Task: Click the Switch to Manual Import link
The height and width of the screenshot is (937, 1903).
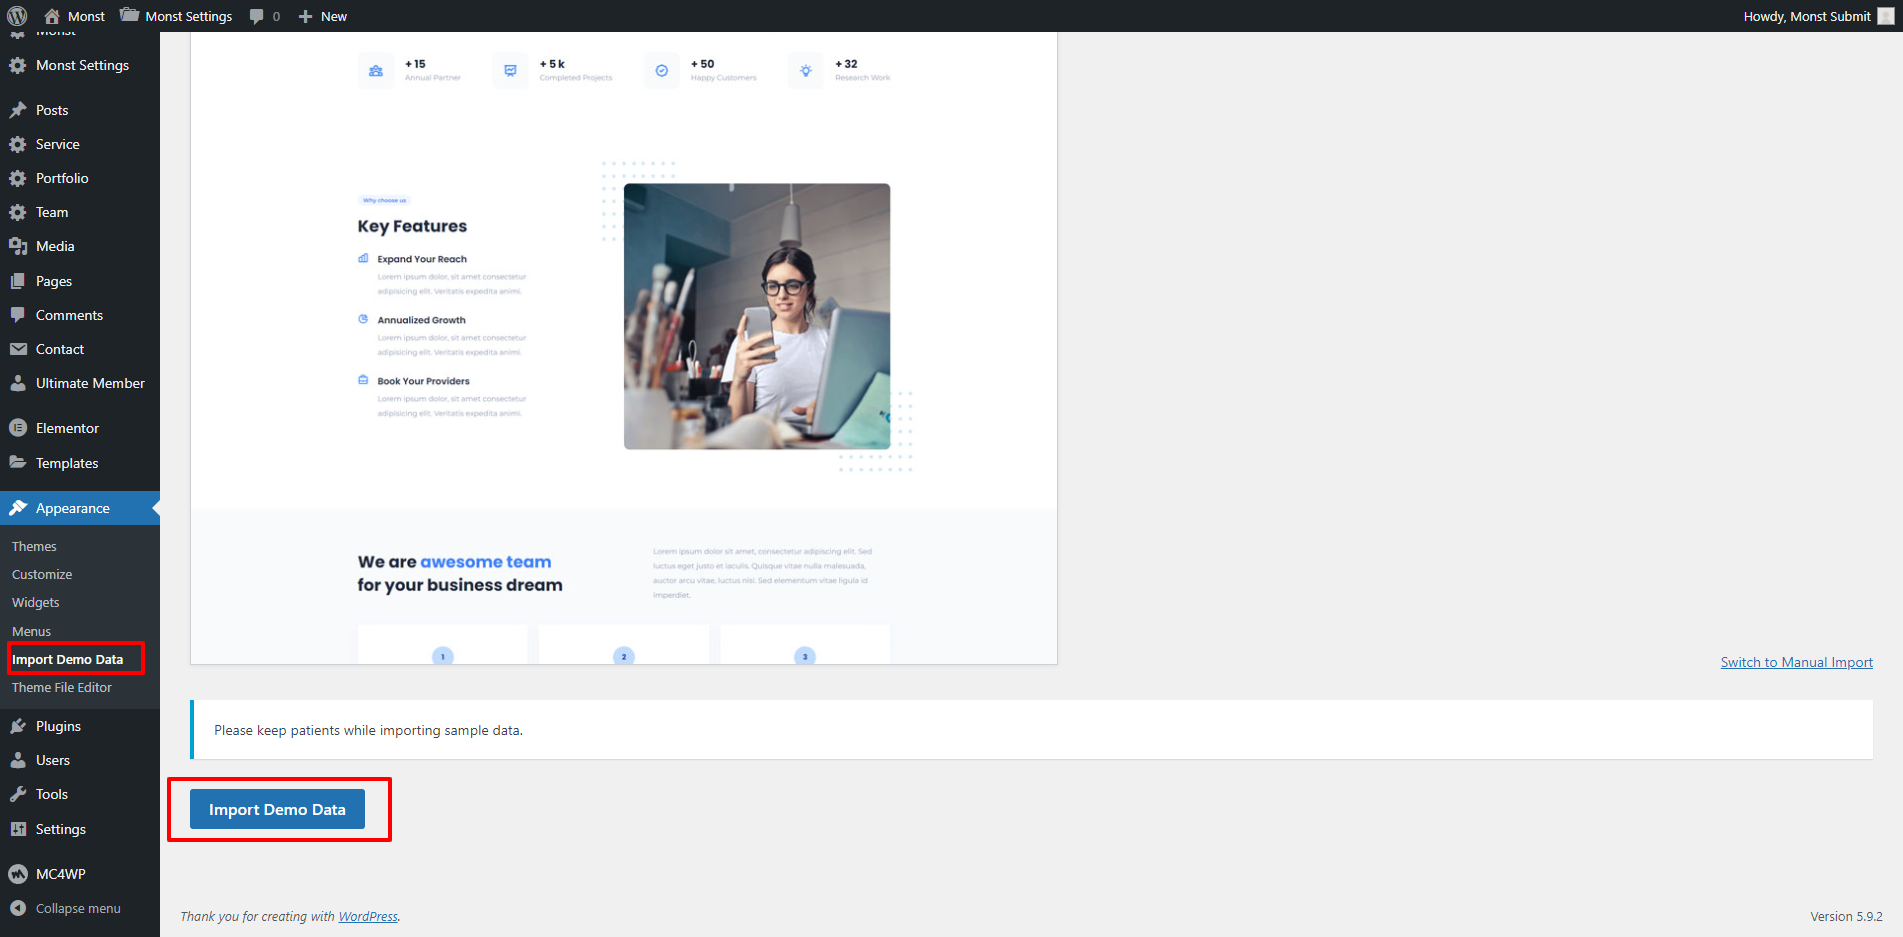Action: (x=1796, y=662)
